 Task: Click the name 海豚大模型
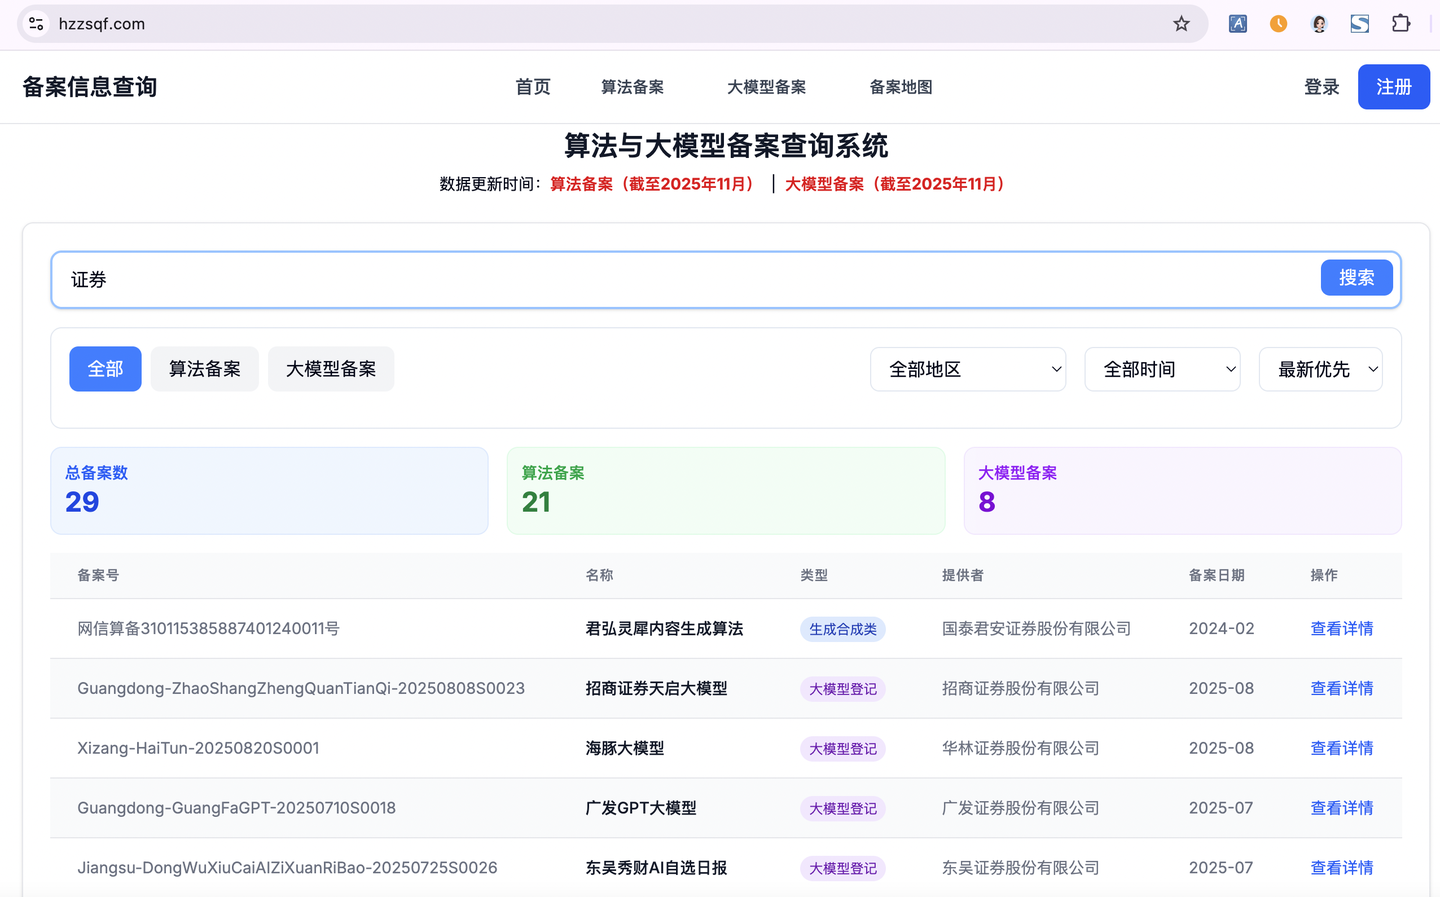click(625, 749)
